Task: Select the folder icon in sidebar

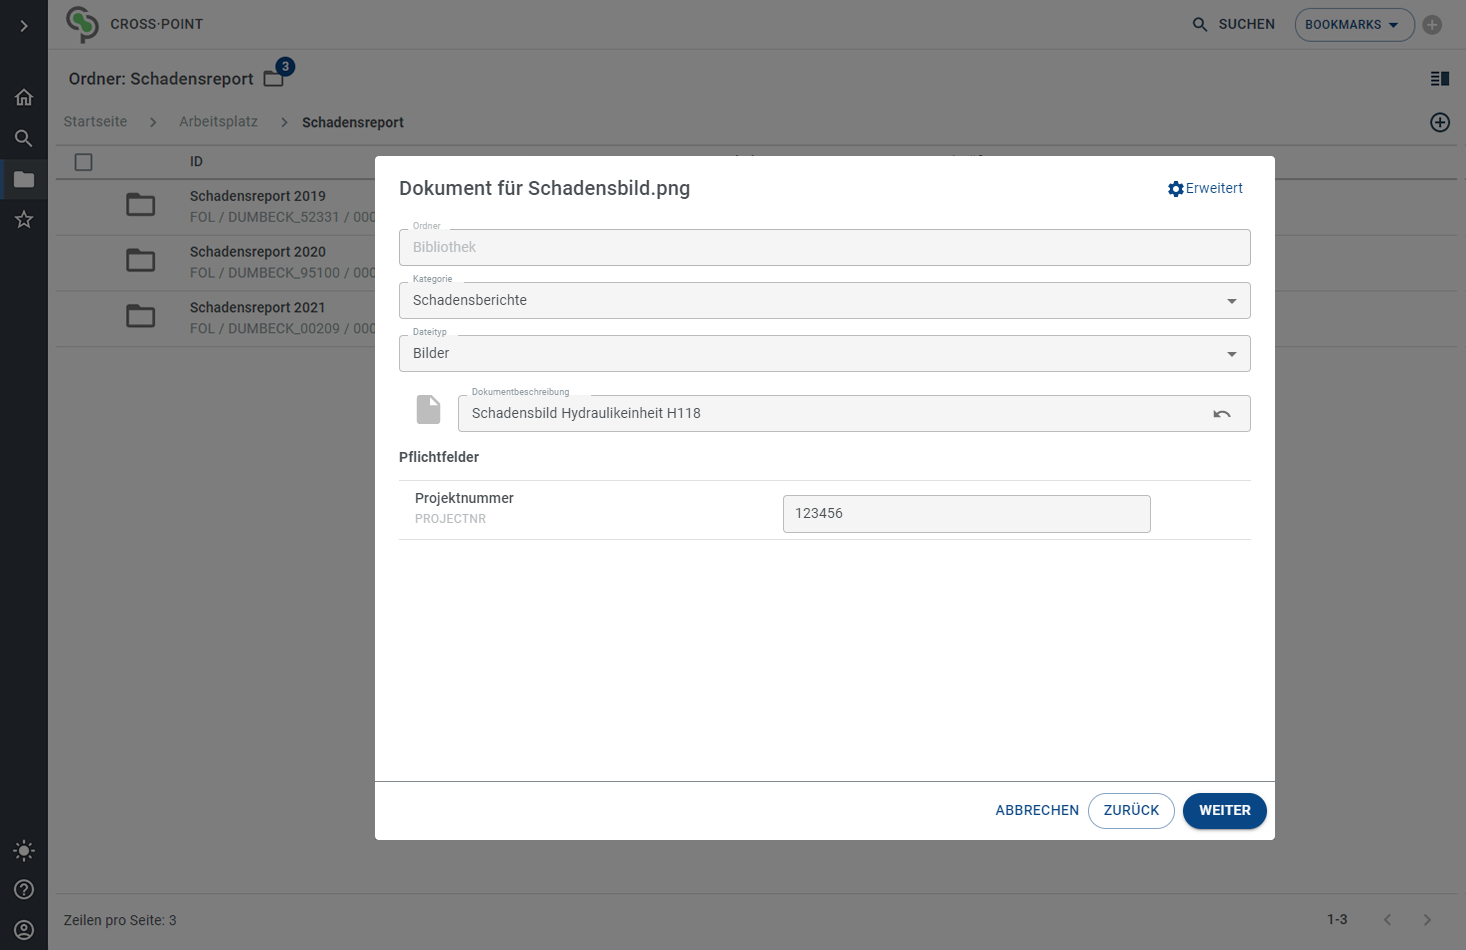Action: tap(24, 180)
